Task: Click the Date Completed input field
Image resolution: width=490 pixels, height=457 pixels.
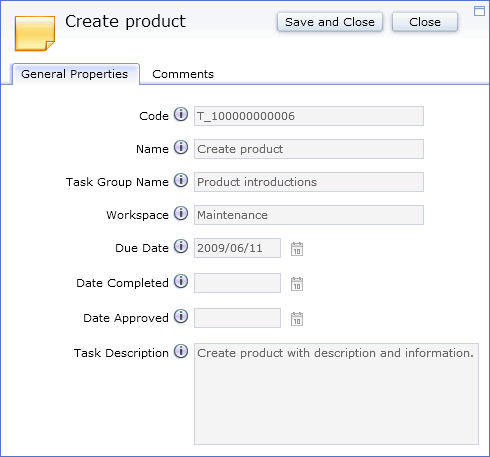Action: pyautogui.click(x=237, y=283)
